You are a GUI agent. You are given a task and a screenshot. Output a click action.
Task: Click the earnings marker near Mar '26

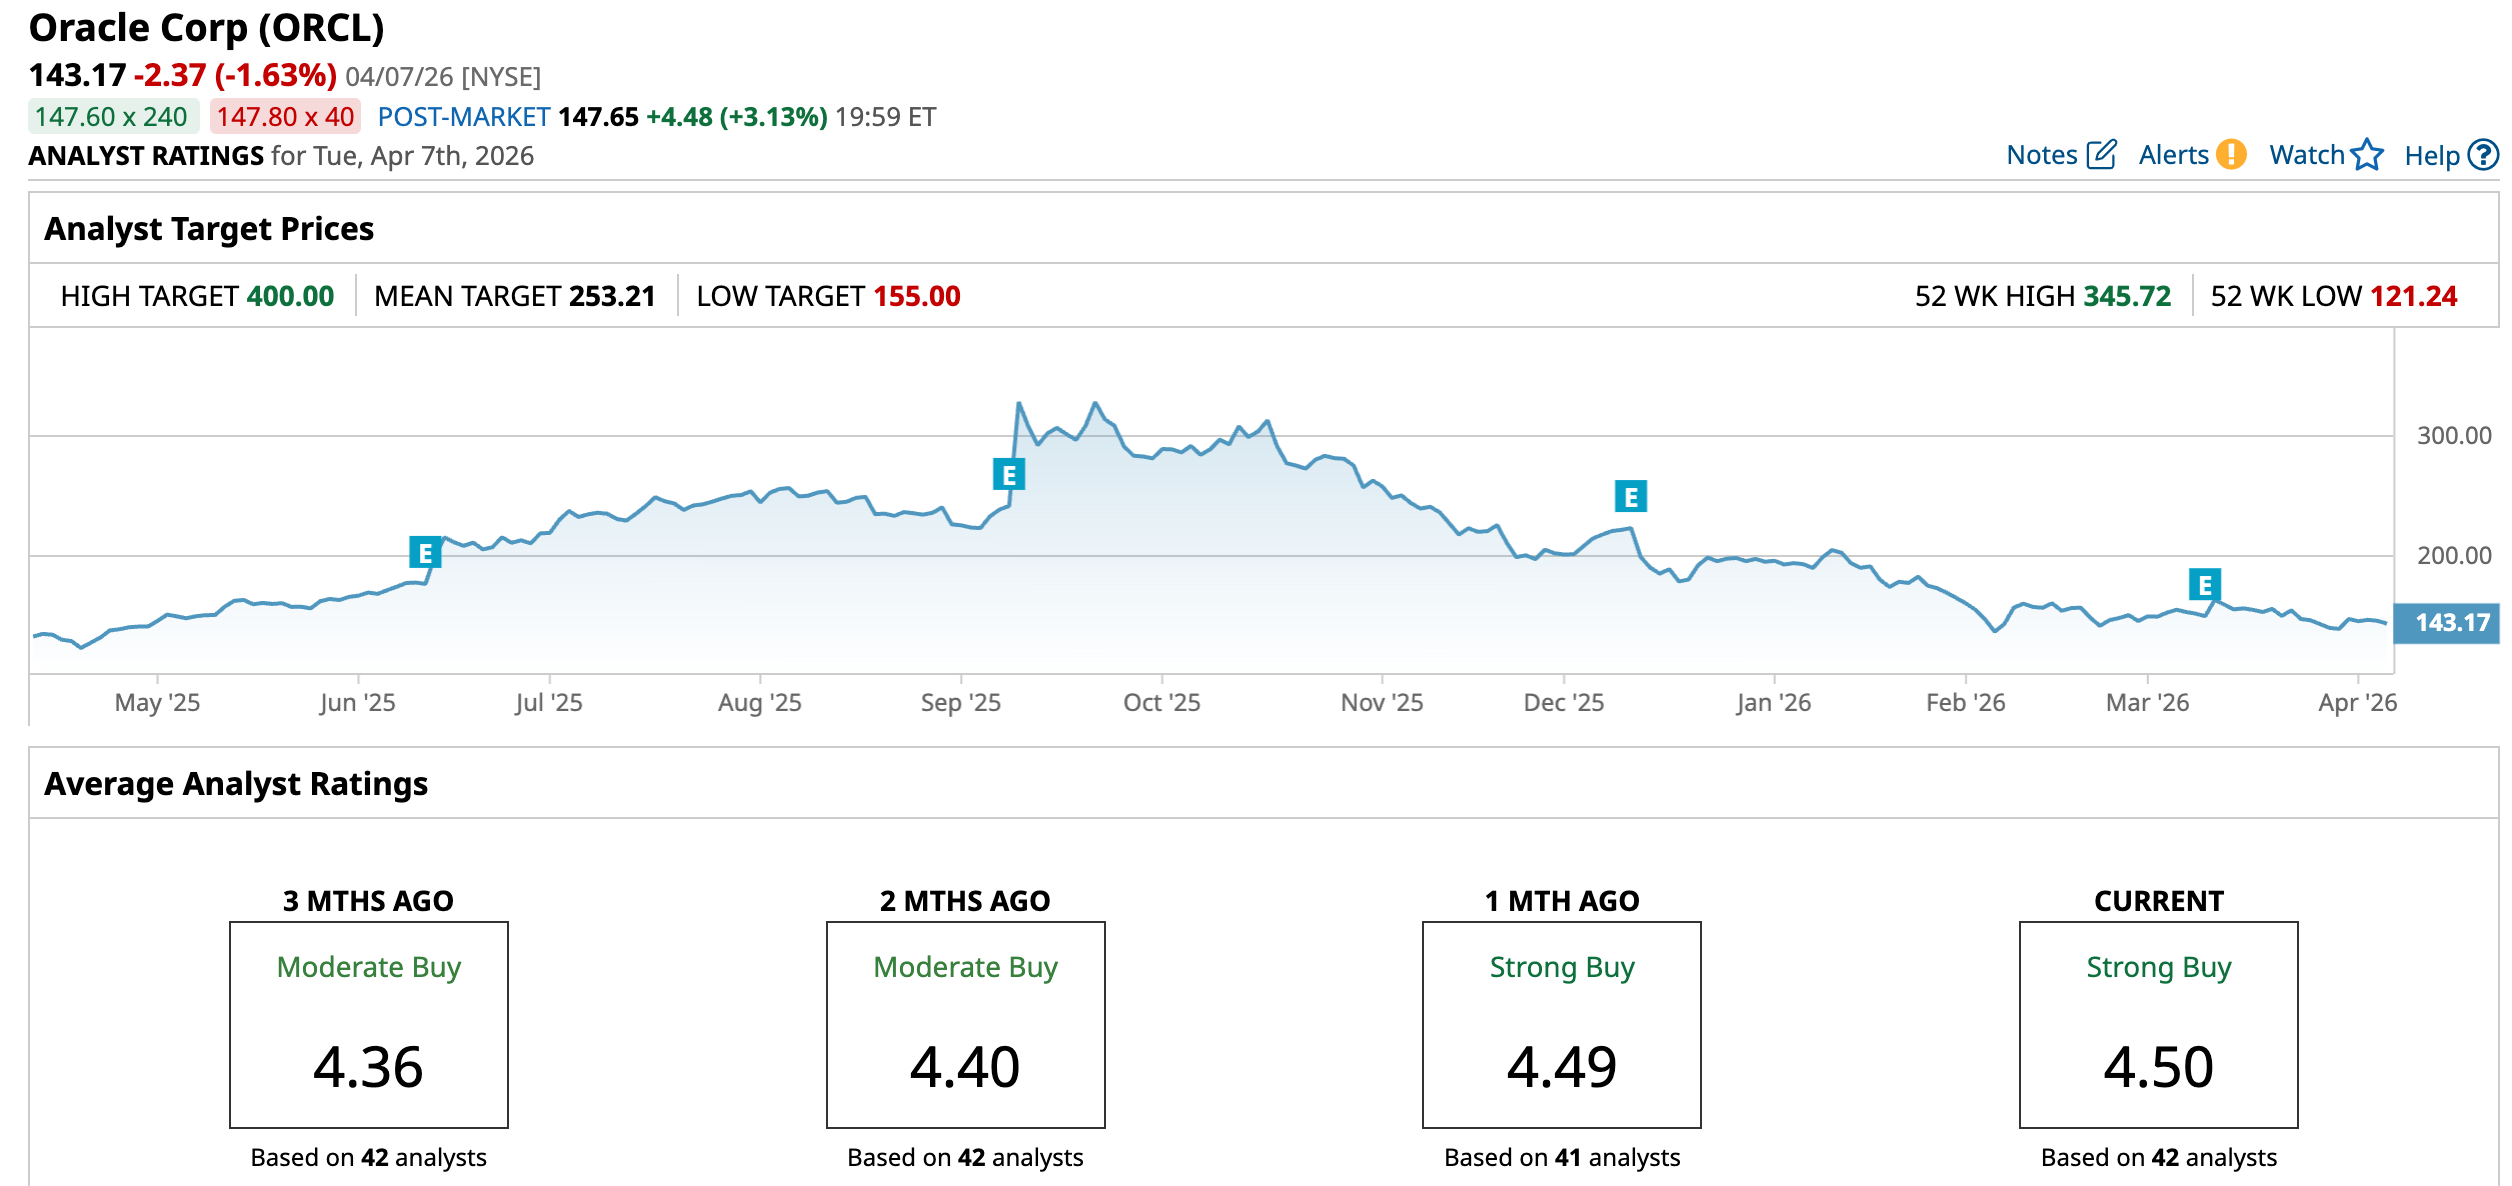2204,584
